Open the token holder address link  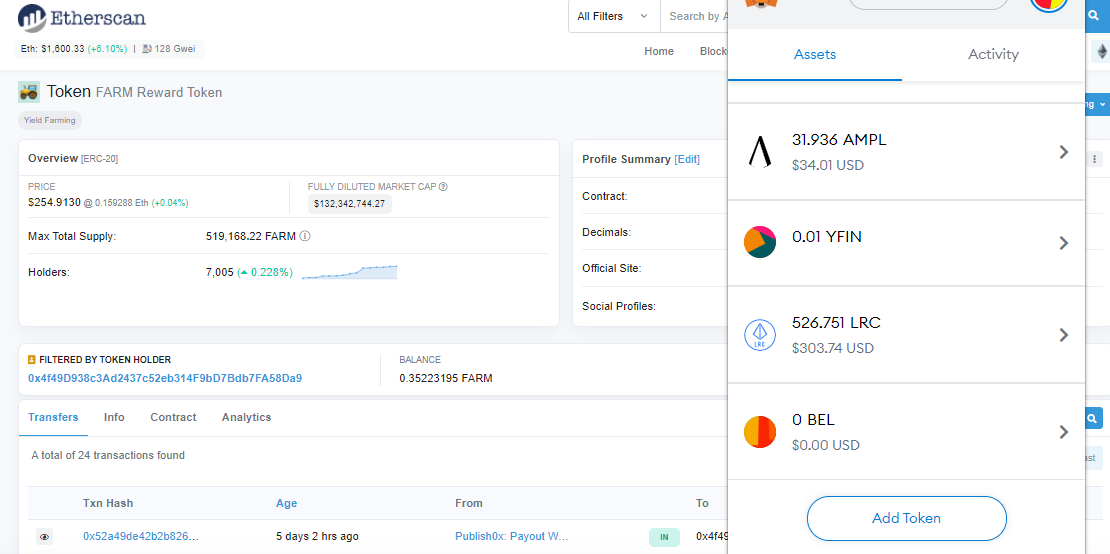pyautogui.click(x=165, y=378)
